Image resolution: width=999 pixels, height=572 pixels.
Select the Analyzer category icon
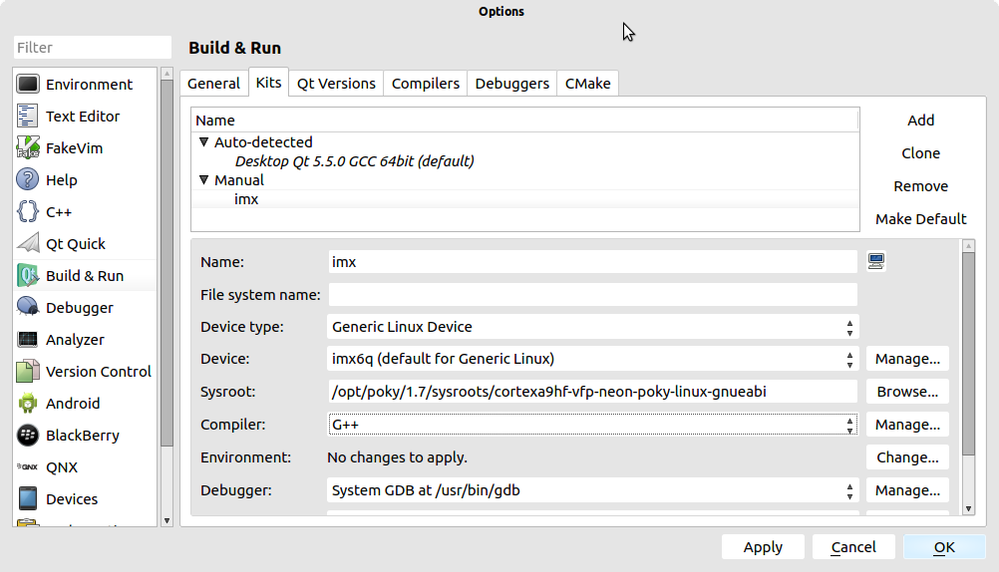[x=28, y=340]
